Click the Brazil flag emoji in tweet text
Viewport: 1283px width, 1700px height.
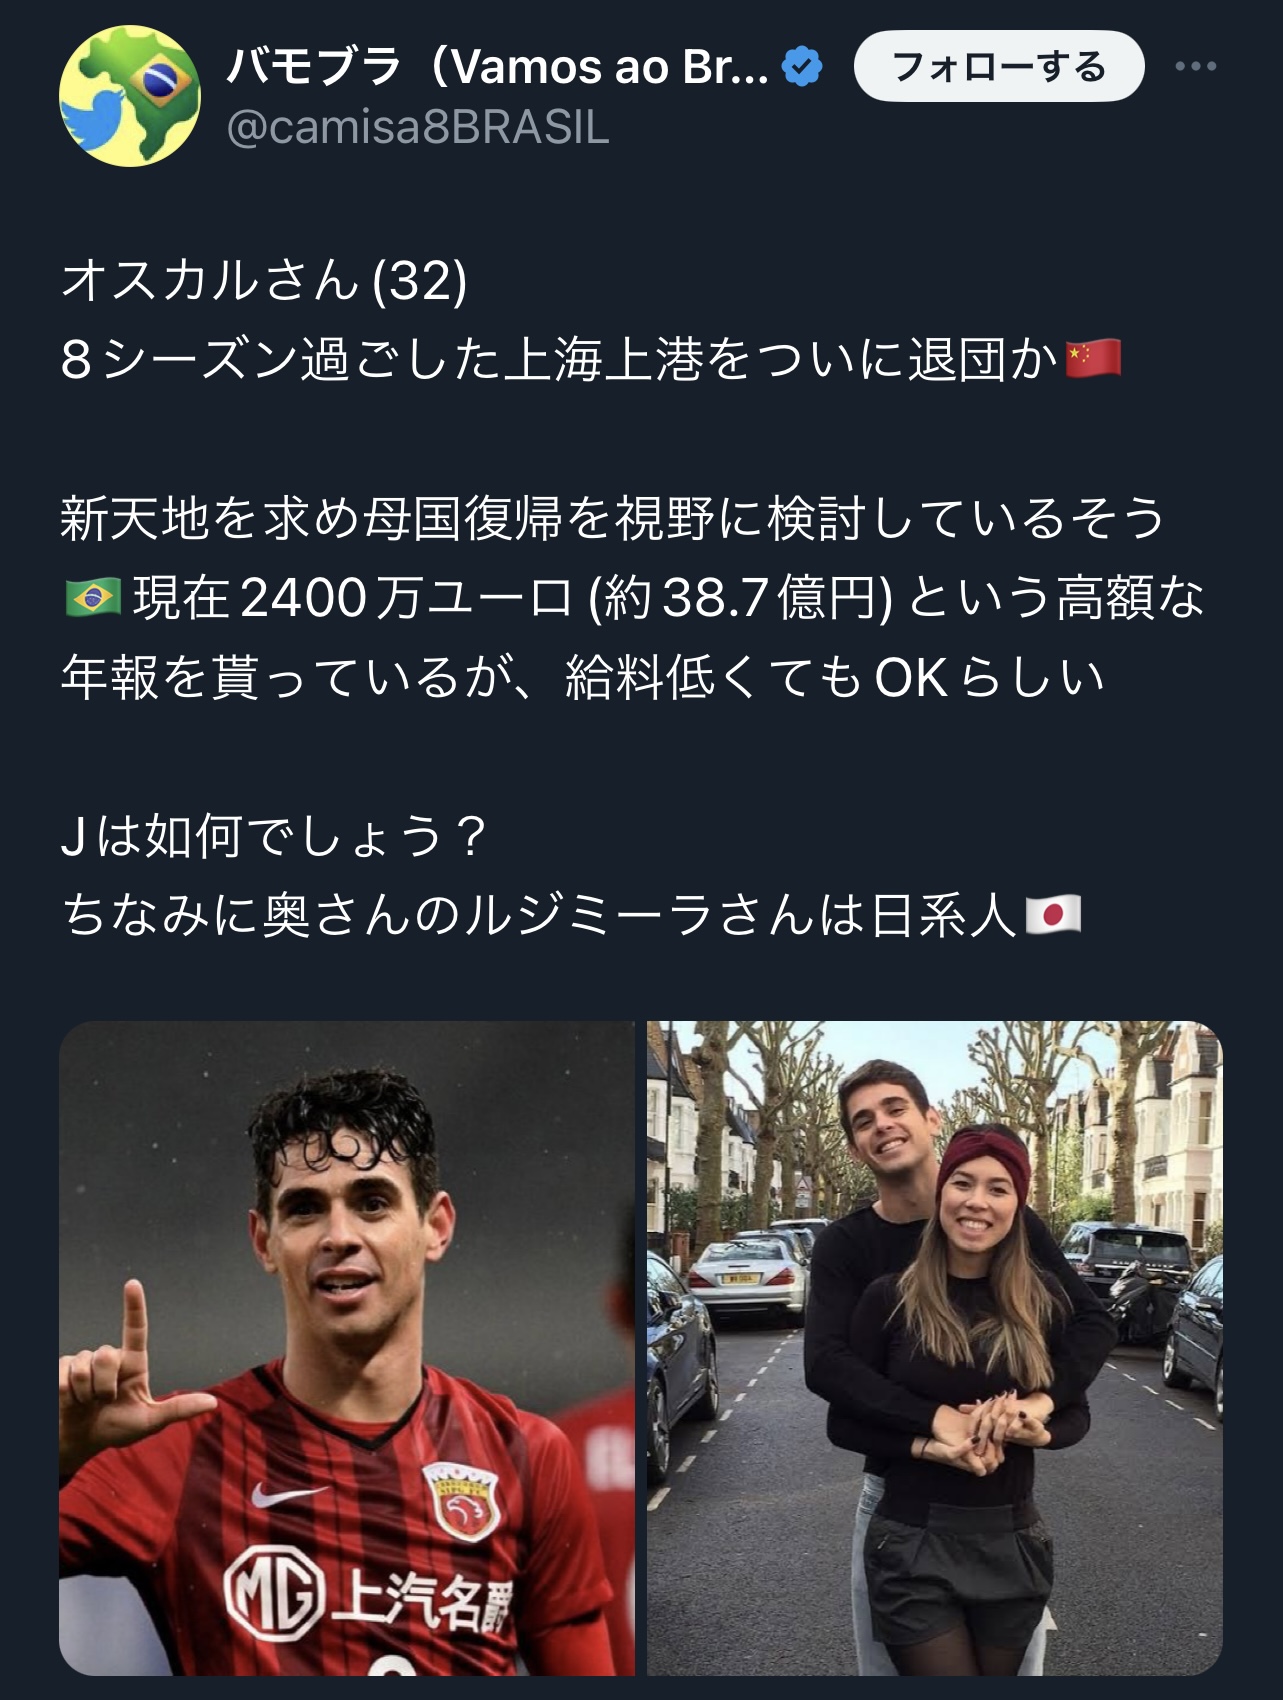pyautogui.click(x=92, y=598)
